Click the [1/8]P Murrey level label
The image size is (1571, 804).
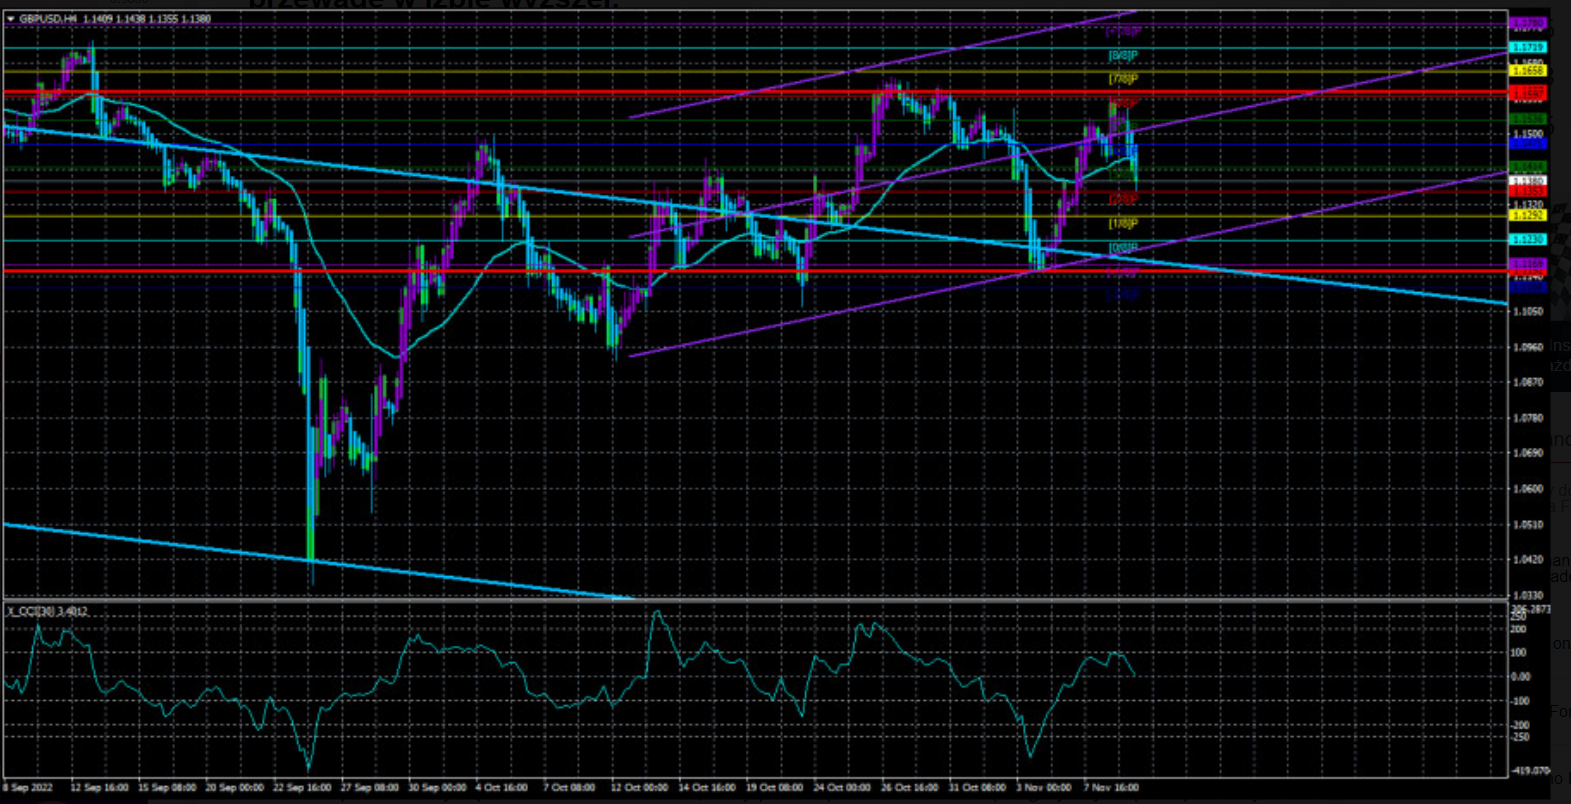[1123, 223]
